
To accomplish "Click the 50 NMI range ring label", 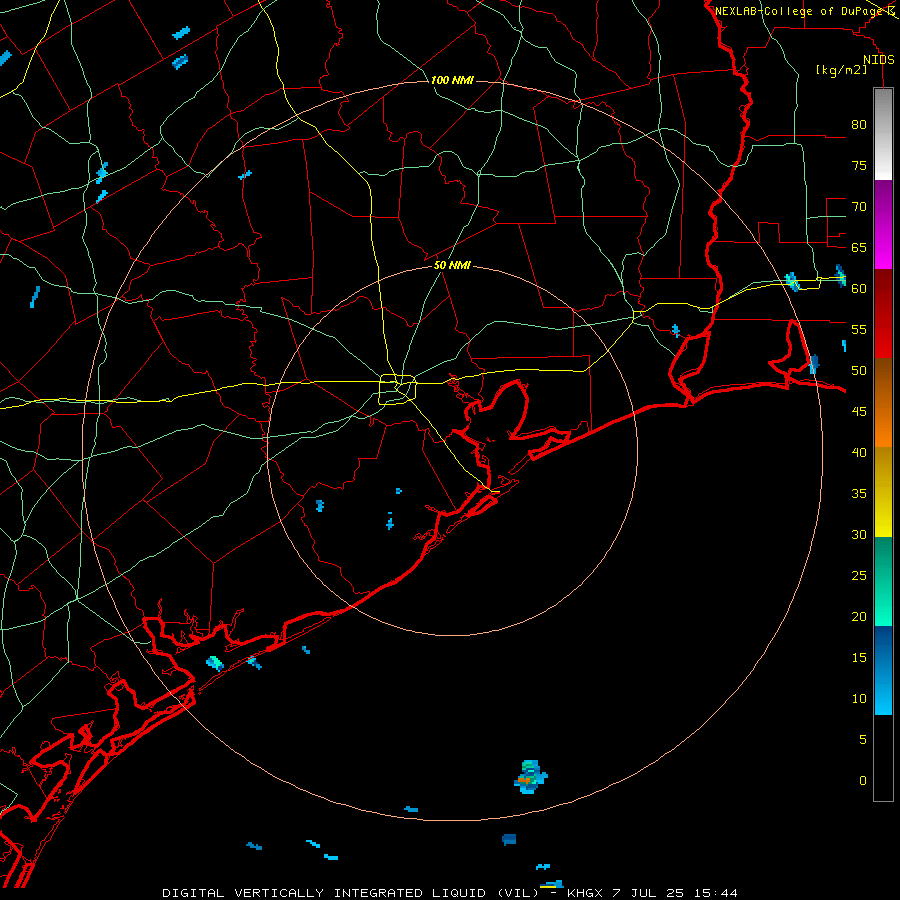I will (x=452, y=265).
